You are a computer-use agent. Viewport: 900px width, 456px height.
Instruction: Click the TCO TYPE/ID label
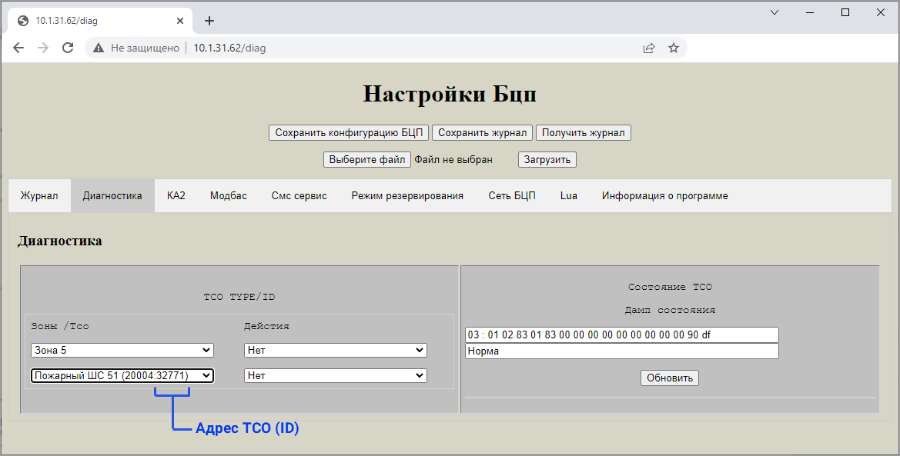(x=239, y=297)
